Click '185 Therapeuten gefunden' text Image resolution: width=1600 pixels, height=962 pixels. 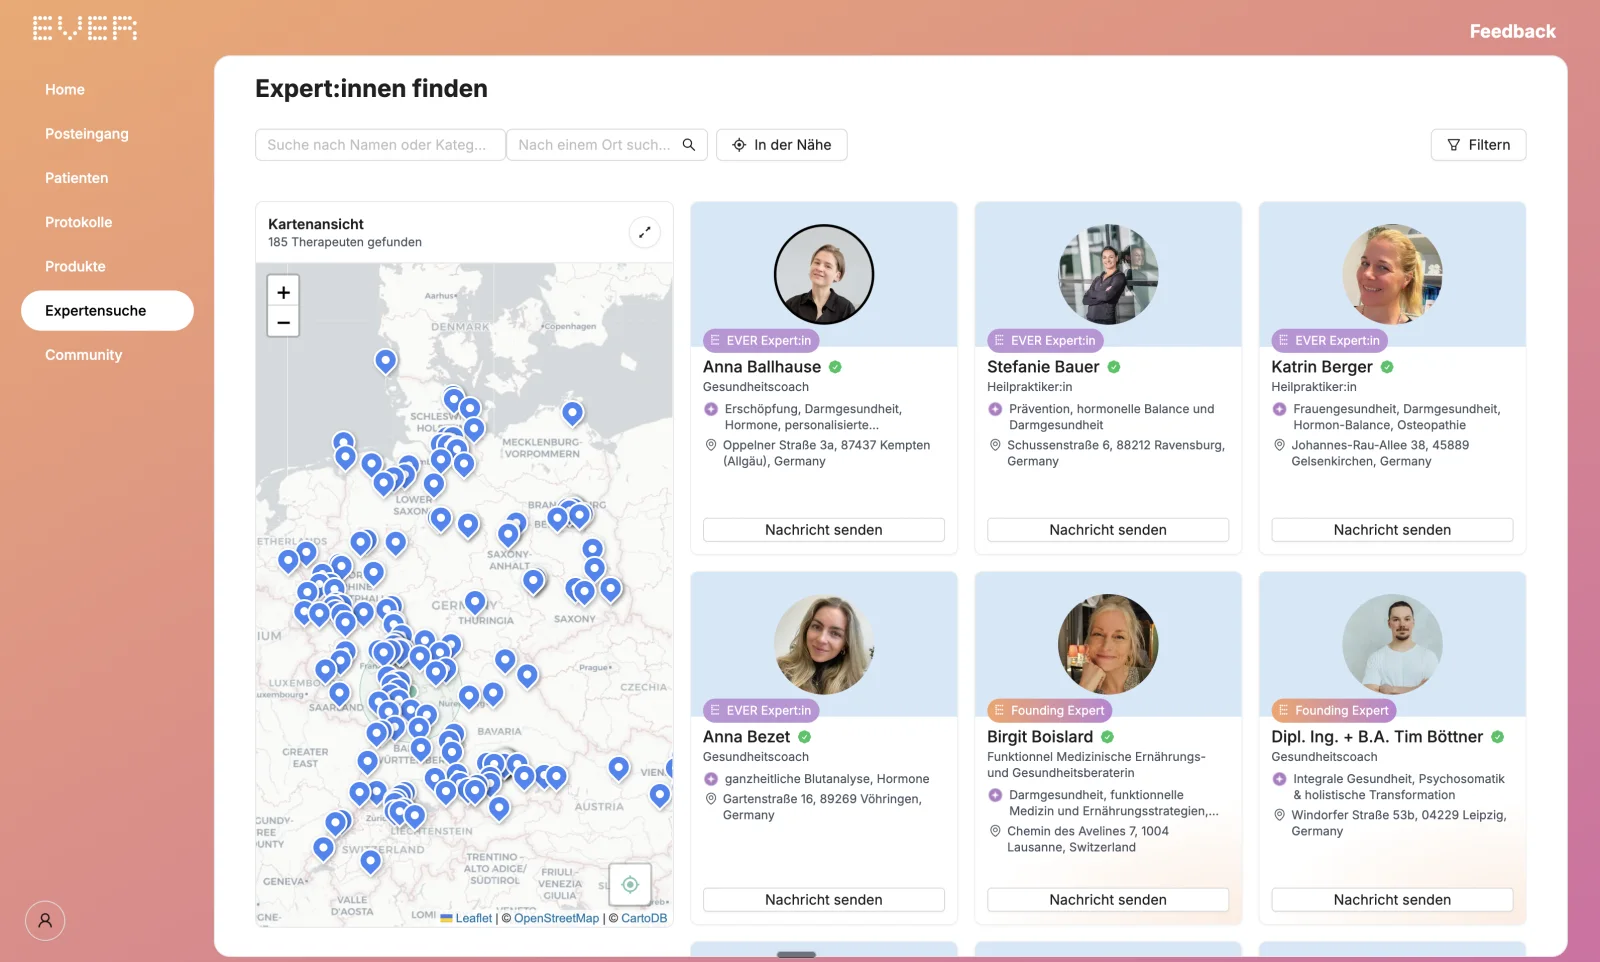(x=345, y=242)
